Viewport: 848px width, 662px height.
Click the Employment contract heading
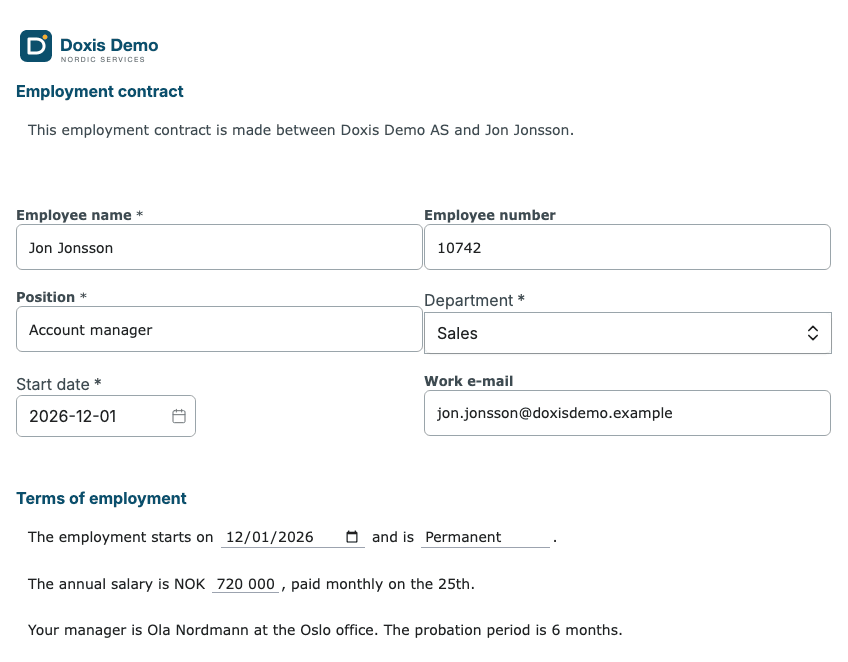[100, 91]
